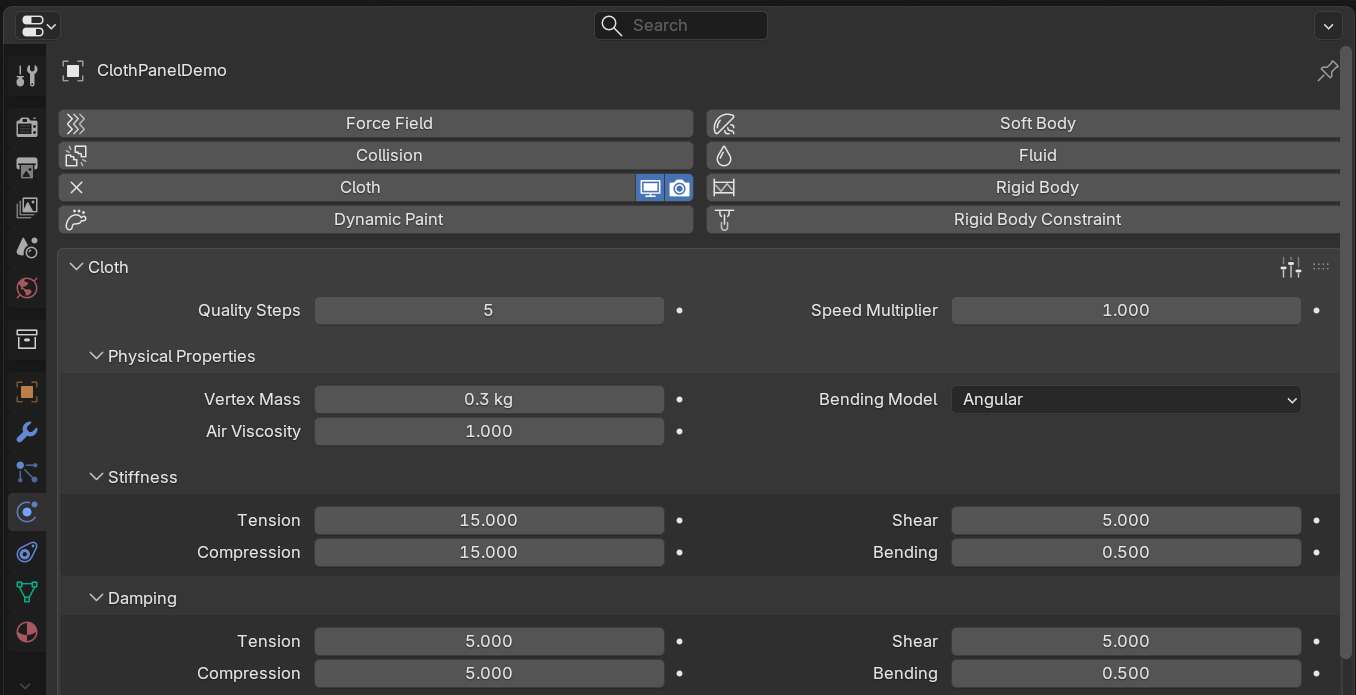The image size is (1356, 695).
Task: Toggle Cloth show in viewport
Action: tap(650, 187)
